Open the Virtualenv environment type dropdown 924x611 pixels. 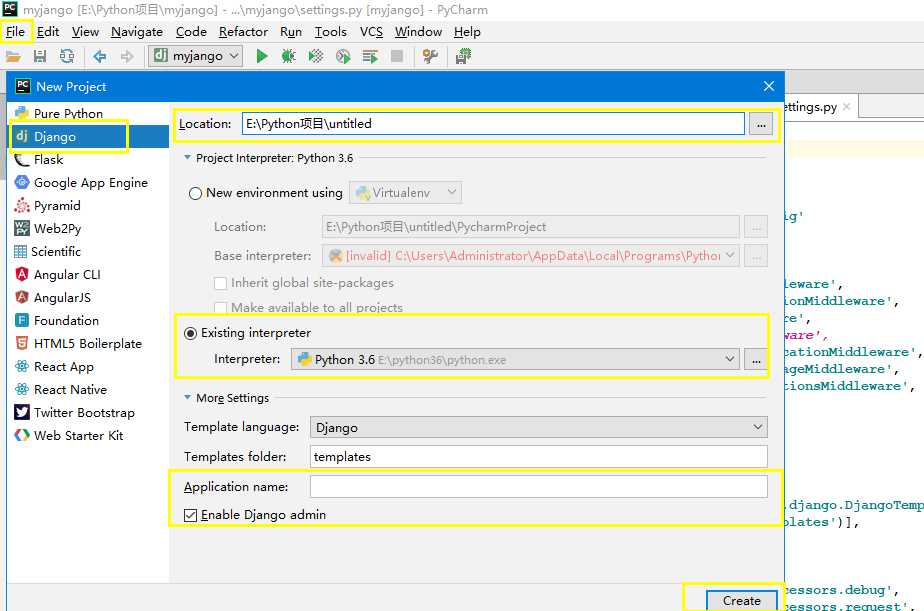pyautogui.click(x=405, y=193)
